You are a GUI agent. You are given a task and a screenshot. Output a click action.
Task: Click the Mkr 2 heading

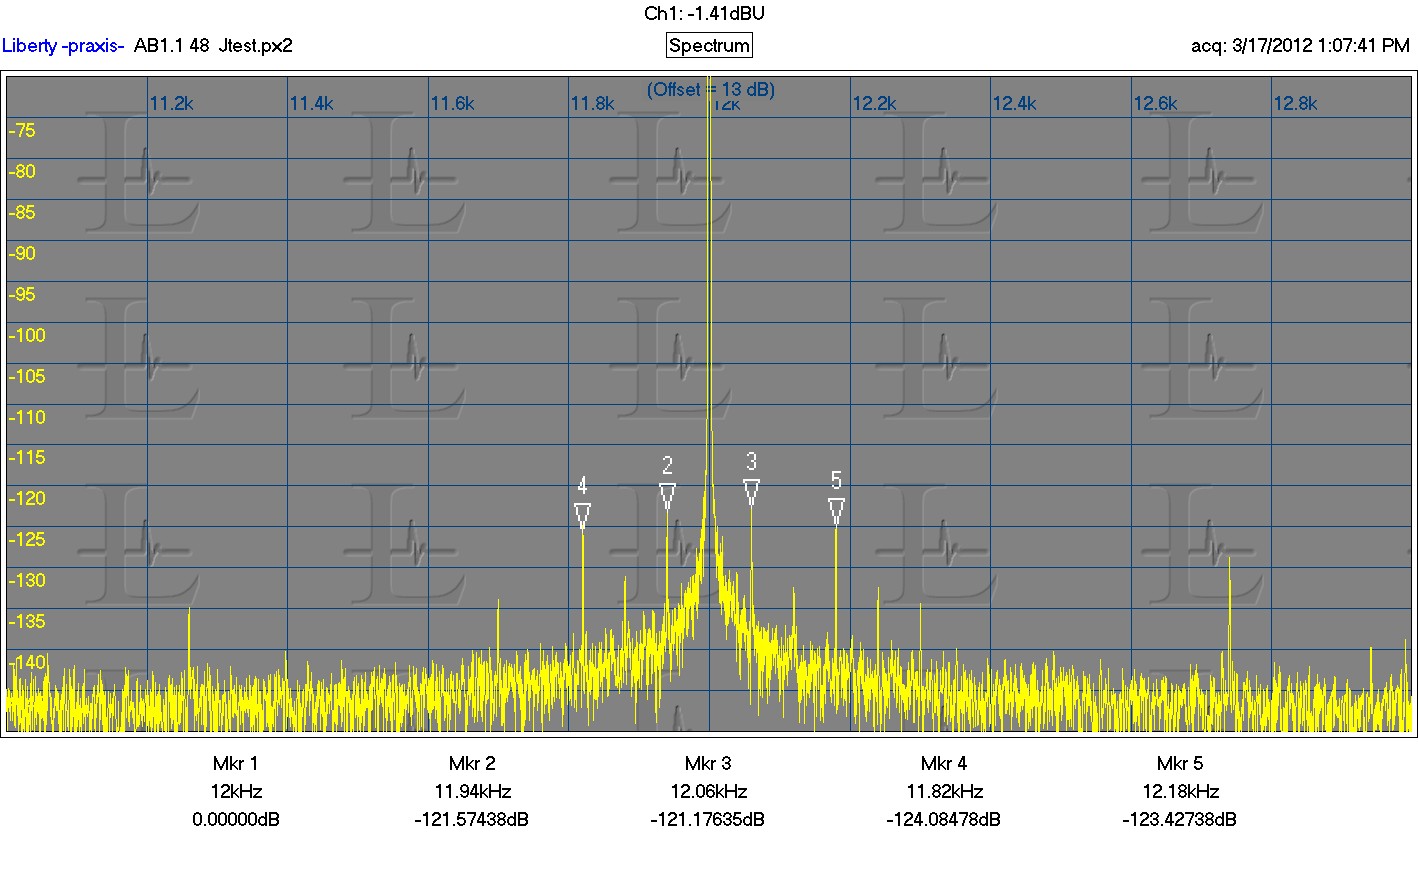[x=472, y=764]
